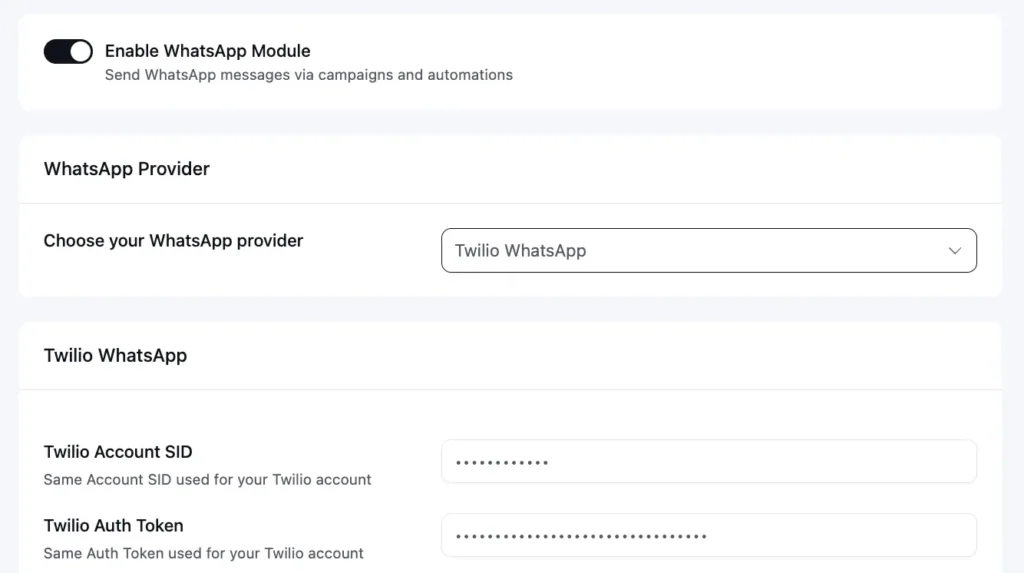Click the 'Enable WhatsApp Module' label text
This screenshot has width=1024, height=573.
(x=208, y=51)
